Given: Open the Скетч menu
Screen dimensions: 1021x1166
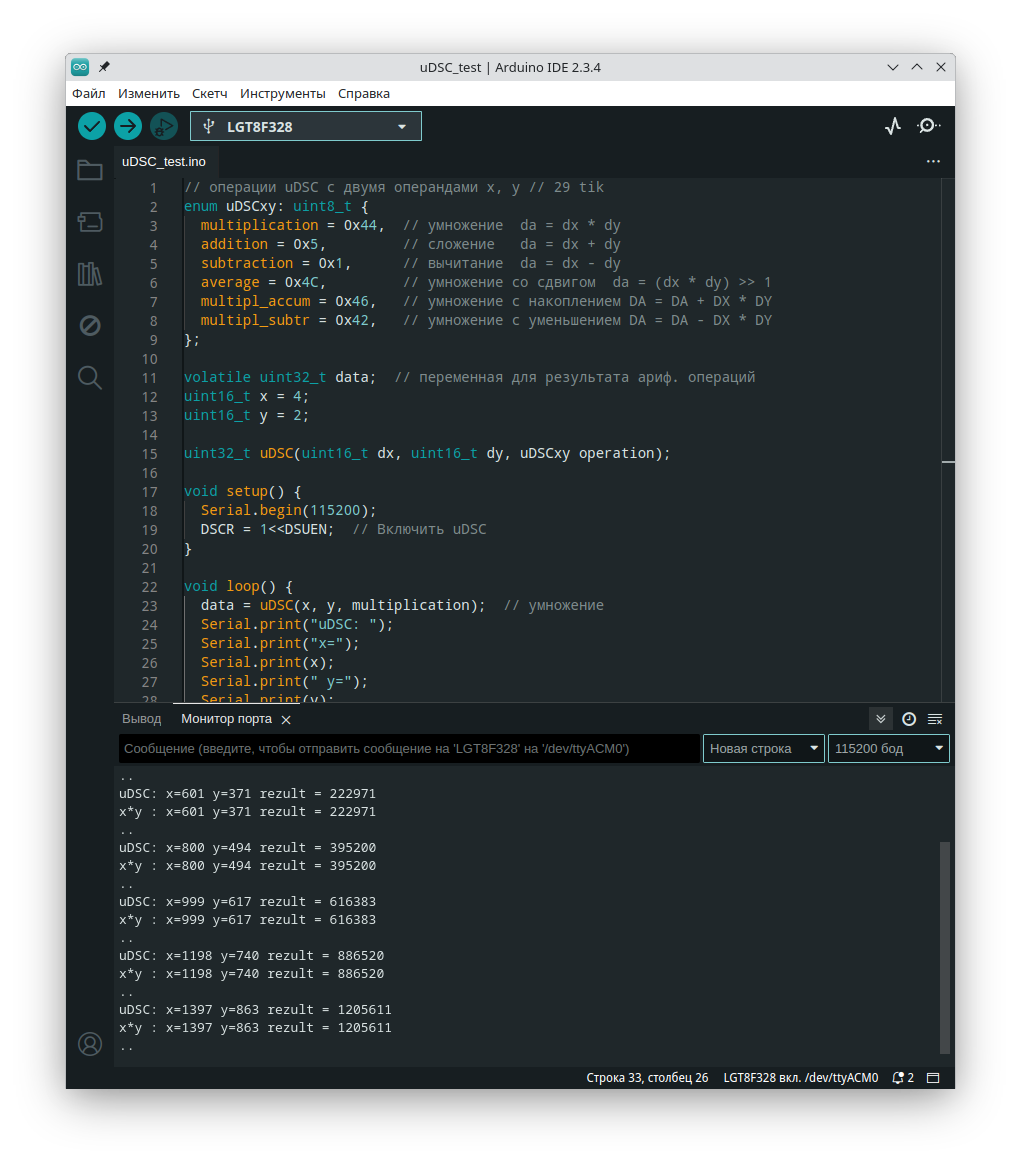Looking at the screenshot, I should coord(210,94).
